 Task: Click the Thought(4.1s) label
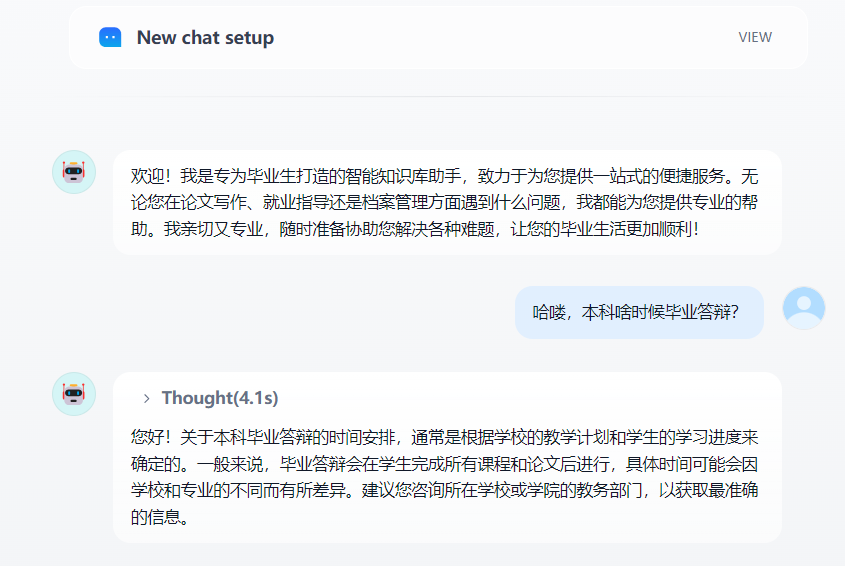[x=219, y=398]
